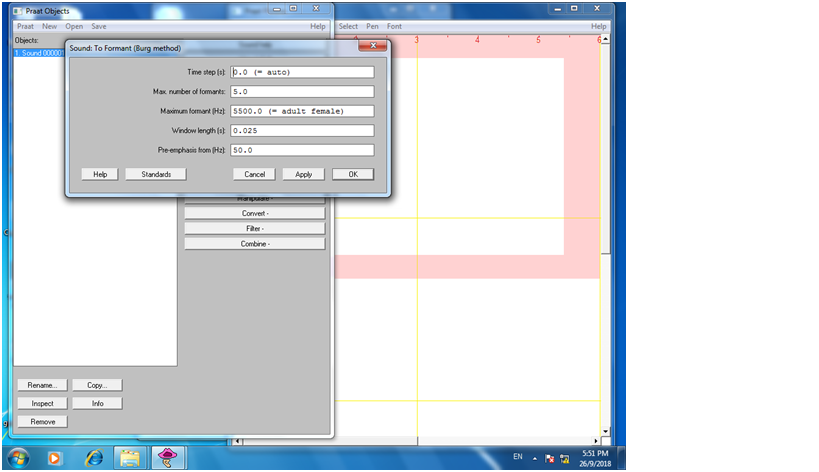The height and width of the screenshot is (472, 819).
Task: Click the Action Center flag tray icon
Action: click(549, 458)
